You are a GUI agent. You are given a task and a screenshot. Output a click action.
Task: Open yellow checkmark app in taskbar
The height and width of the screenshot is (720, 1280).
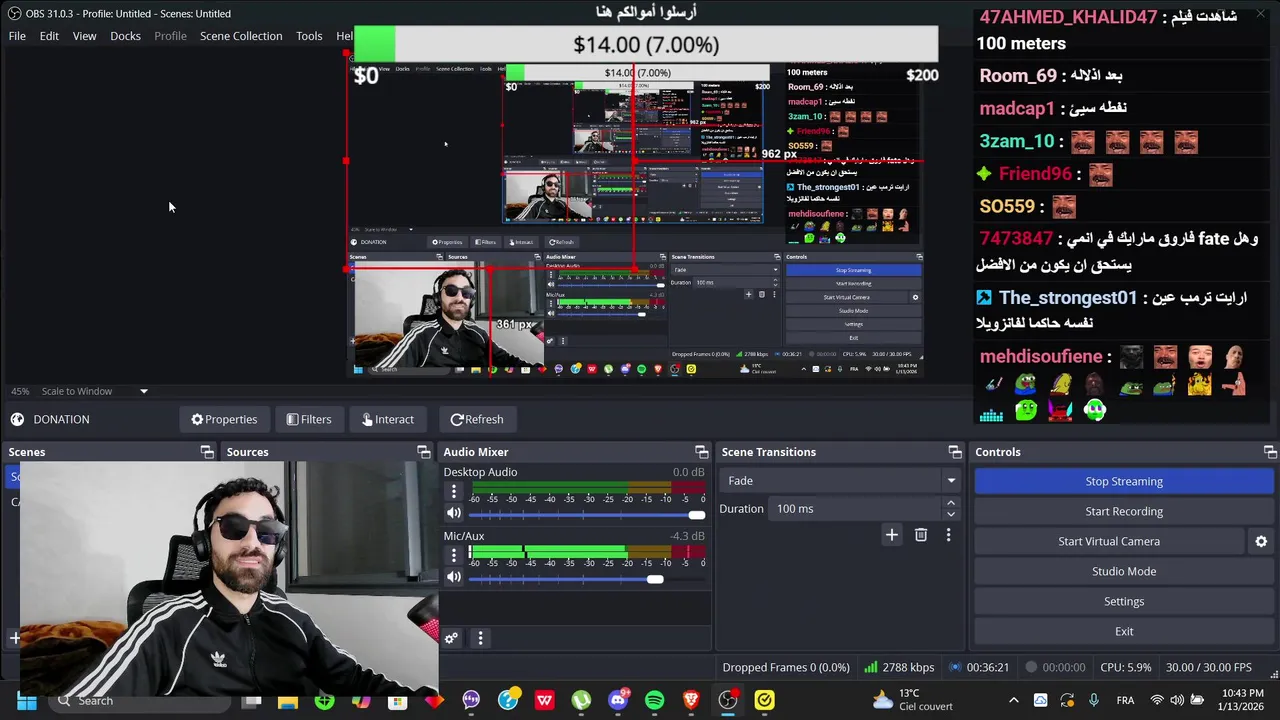point(765,700)
